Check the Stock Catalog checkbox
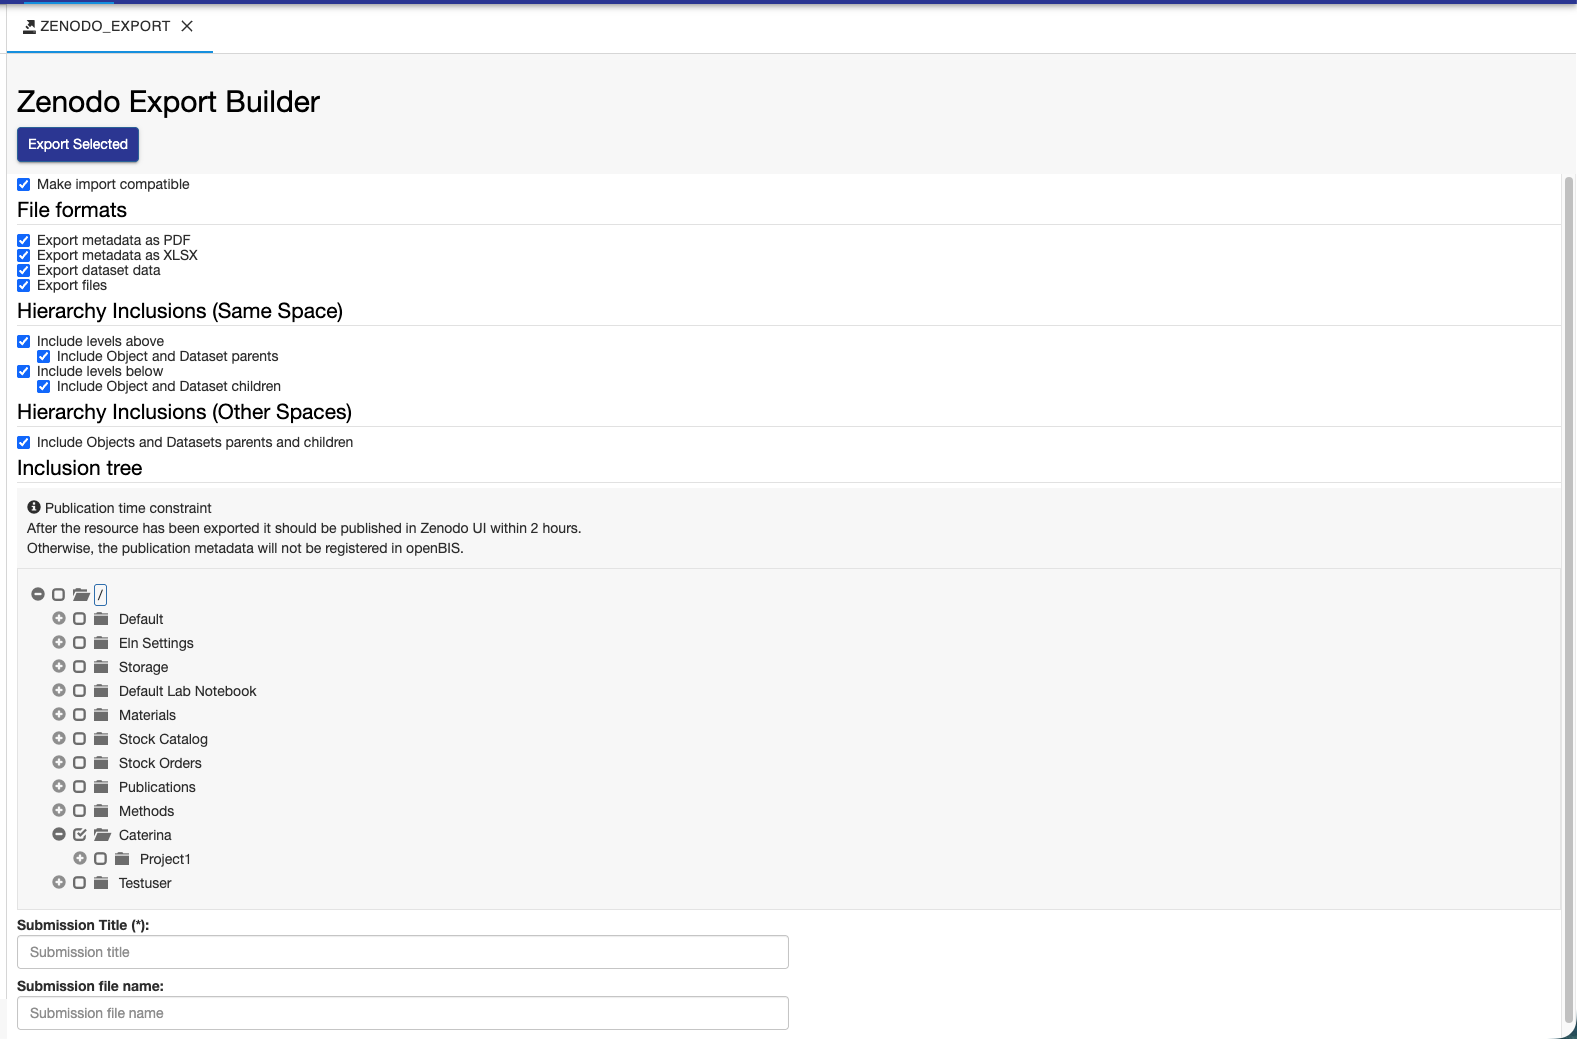 [79, 738]
